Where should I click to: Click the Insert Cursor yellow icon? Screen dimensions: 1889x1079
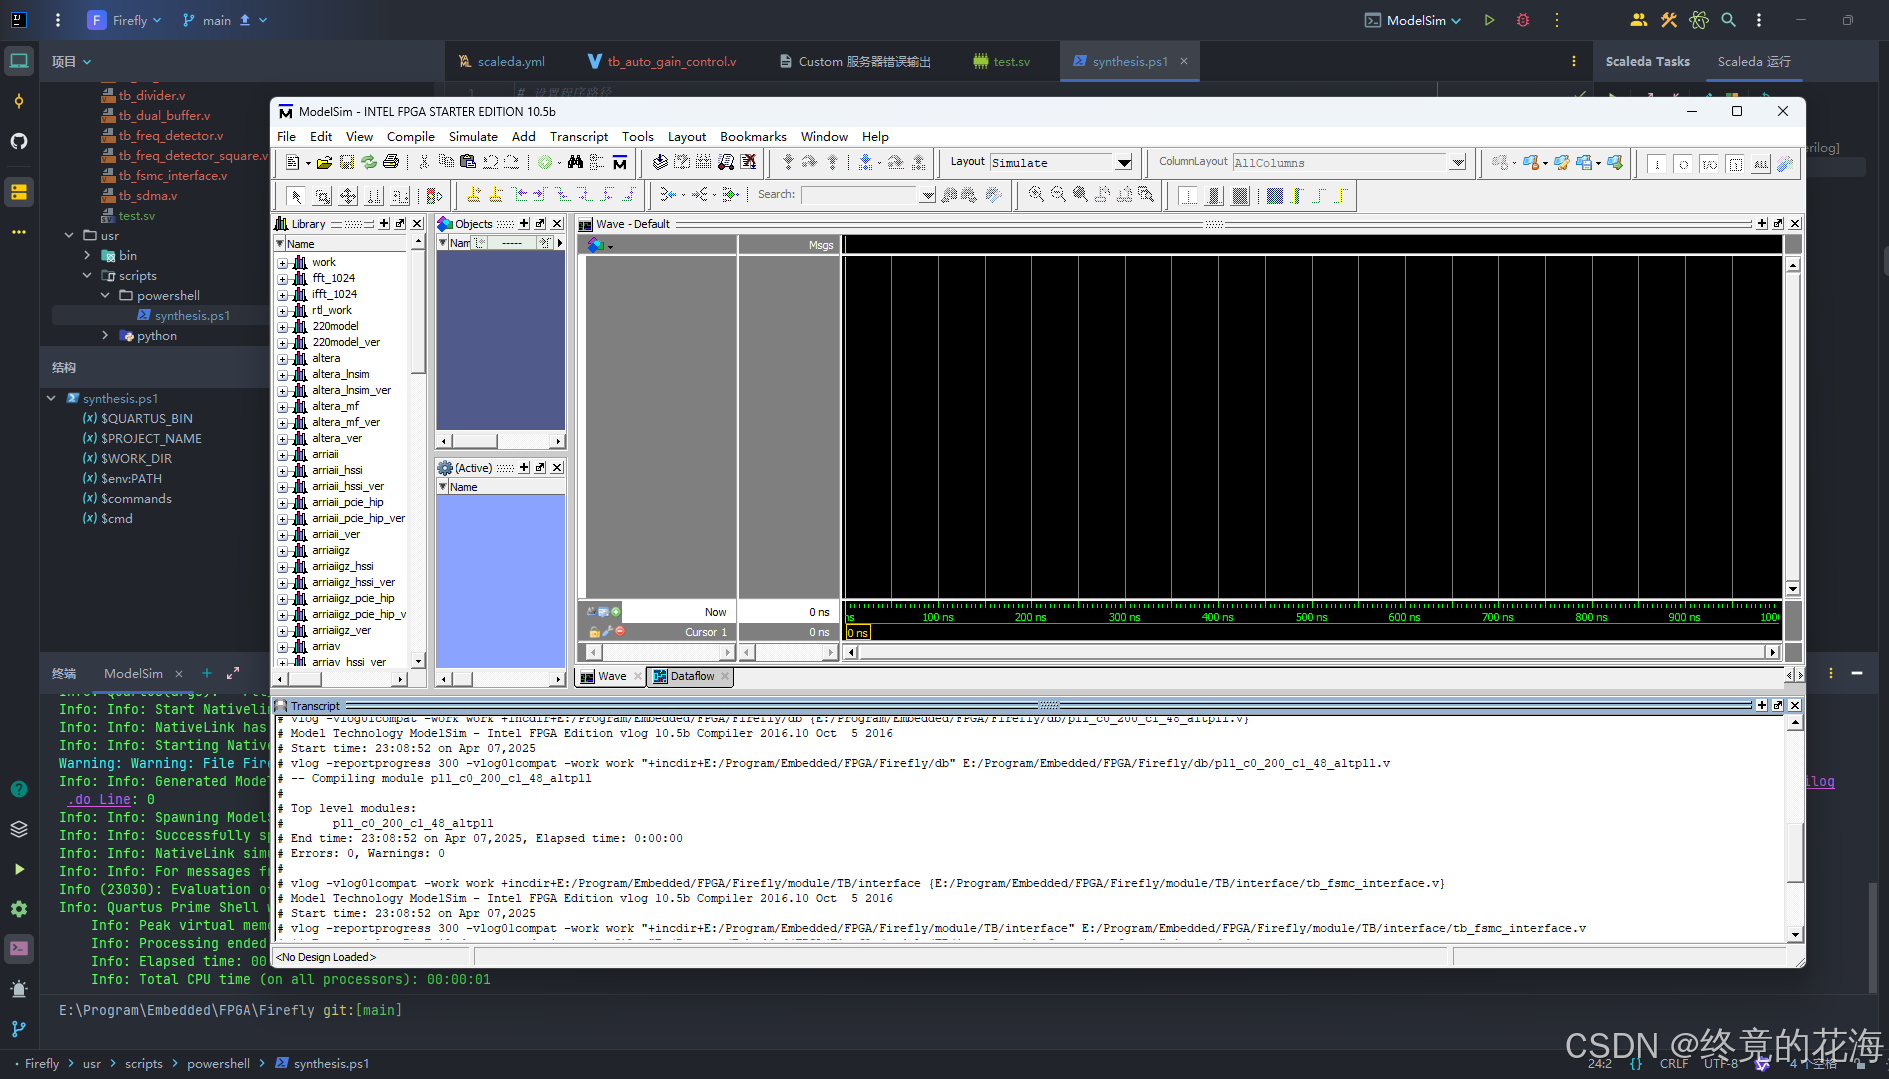(474, 195)
